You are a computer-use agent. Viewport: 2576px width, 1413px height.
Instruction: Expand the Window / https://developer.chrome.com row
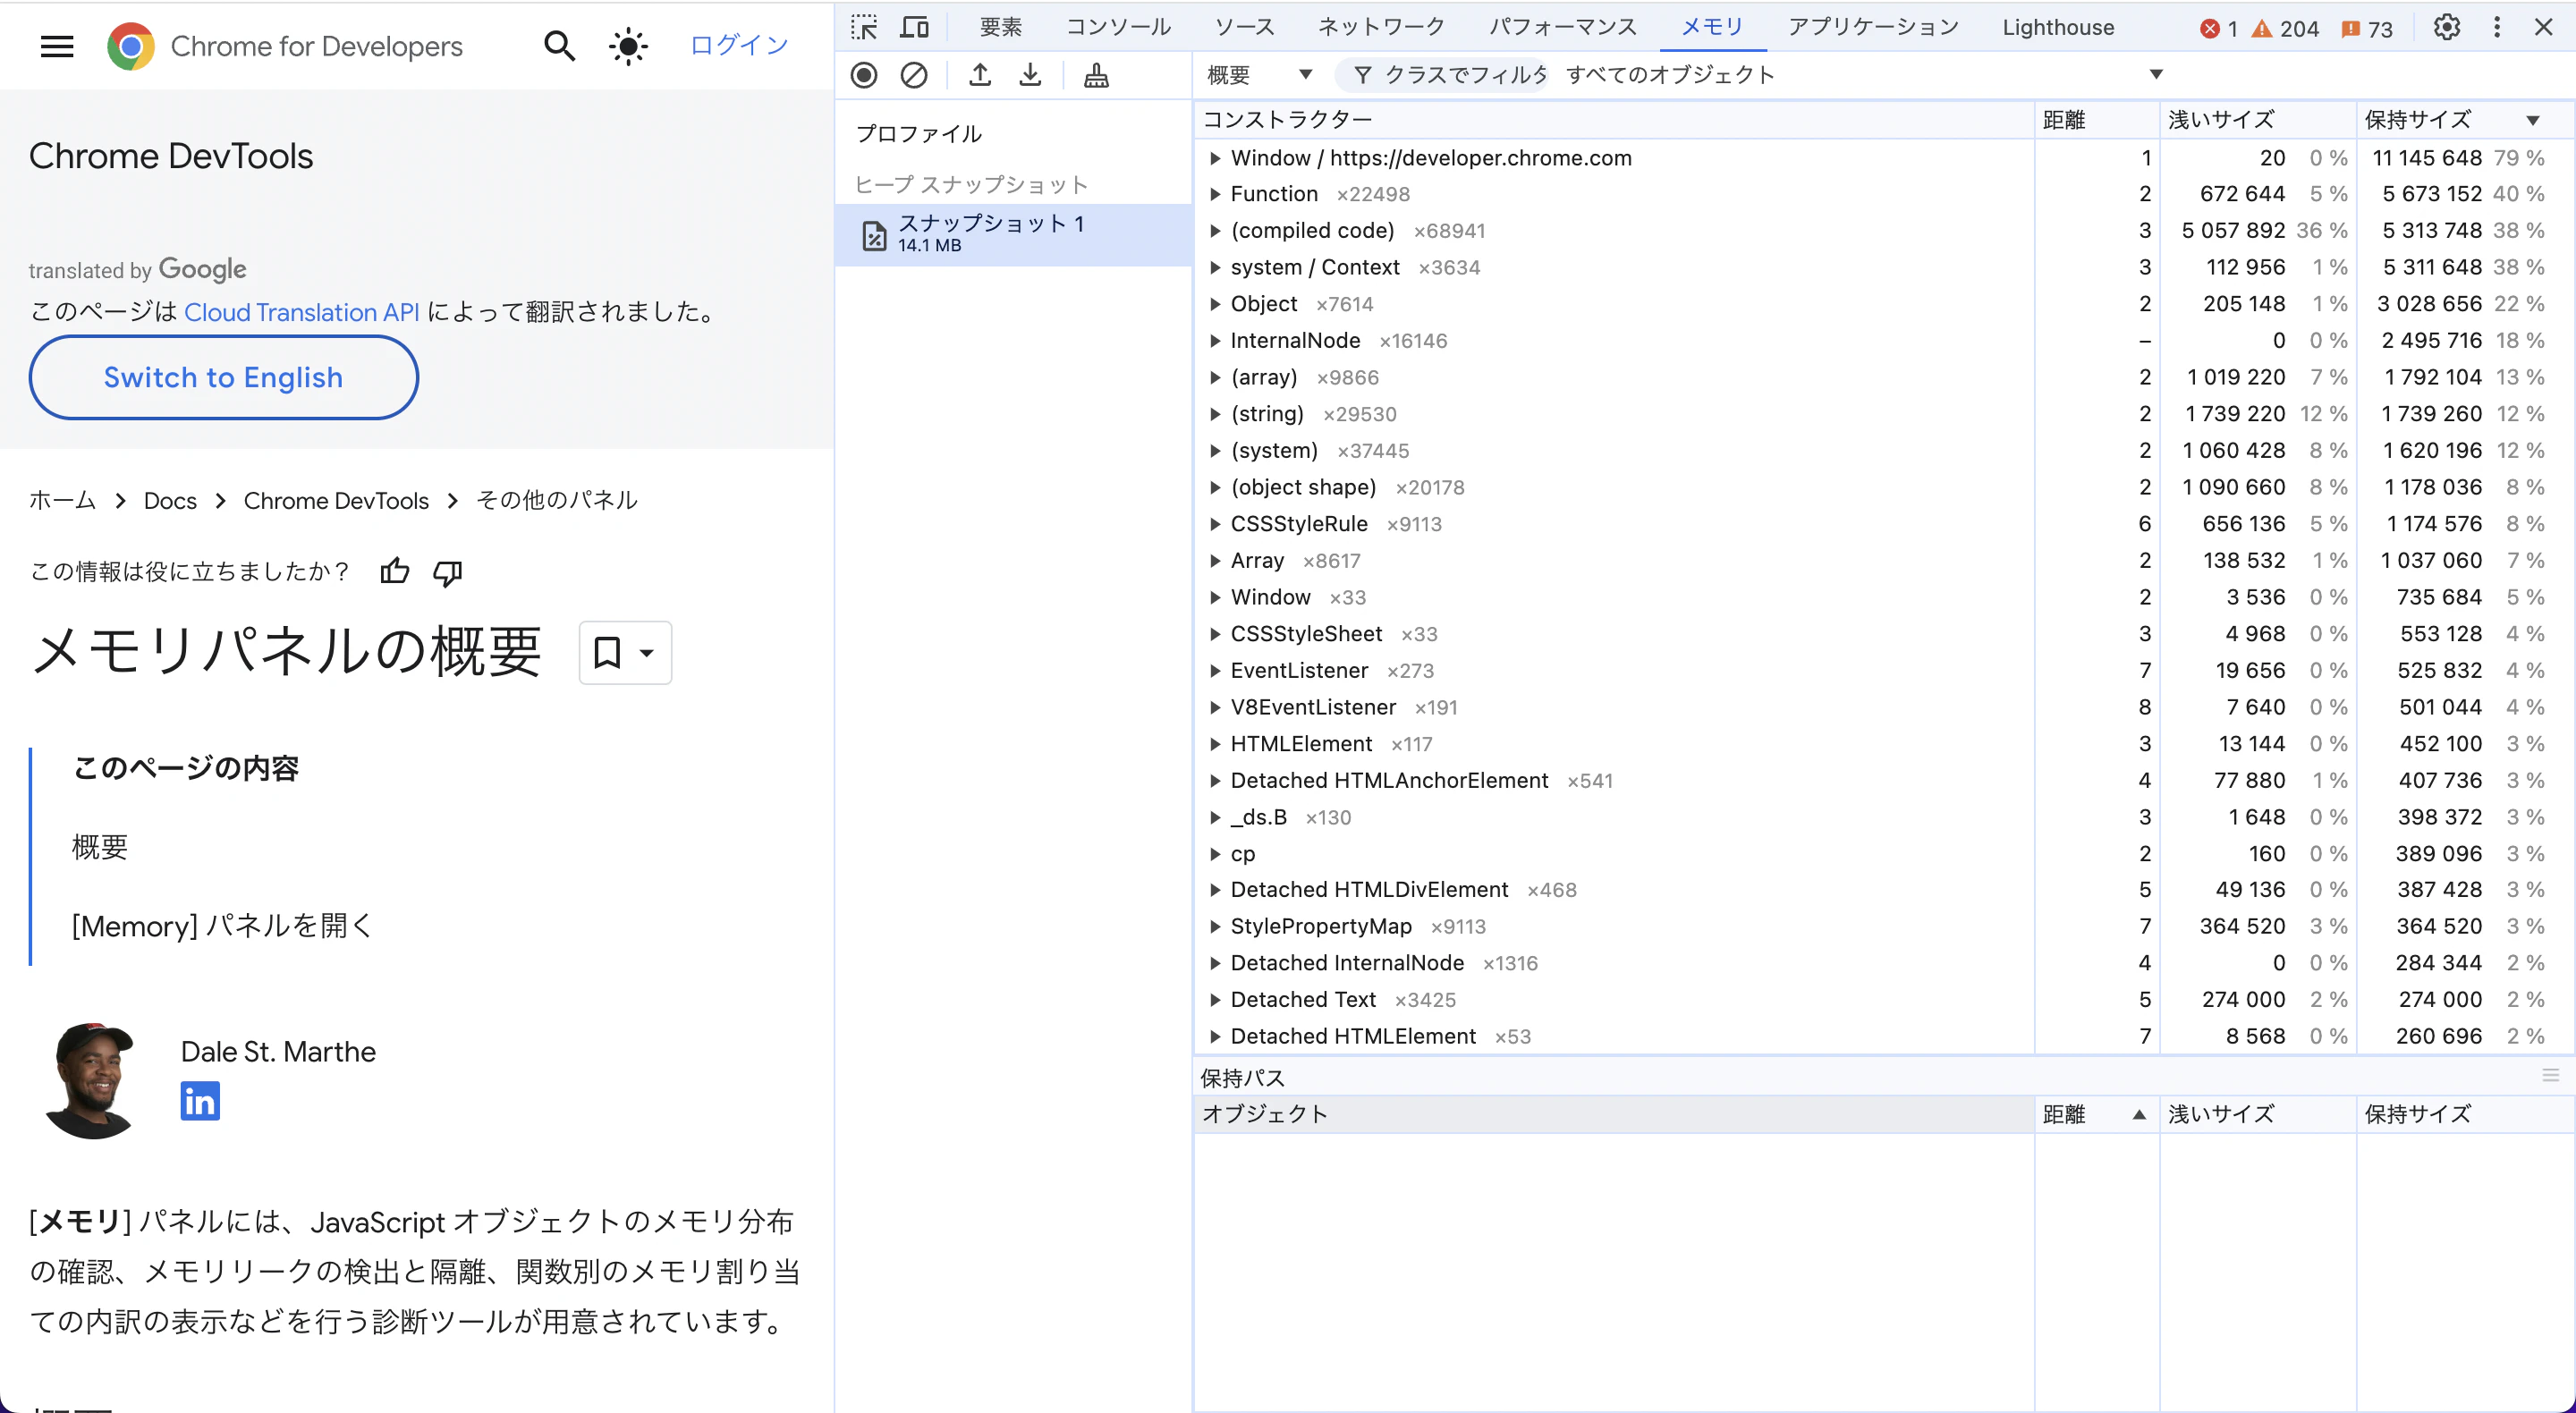[x=1215, y=158]
